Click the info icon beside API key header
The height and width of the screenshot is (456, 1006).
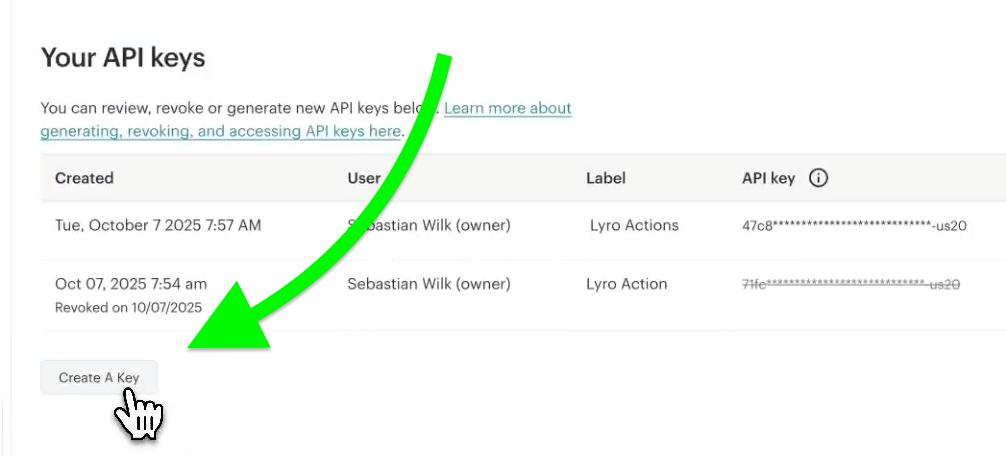point(818,178)
